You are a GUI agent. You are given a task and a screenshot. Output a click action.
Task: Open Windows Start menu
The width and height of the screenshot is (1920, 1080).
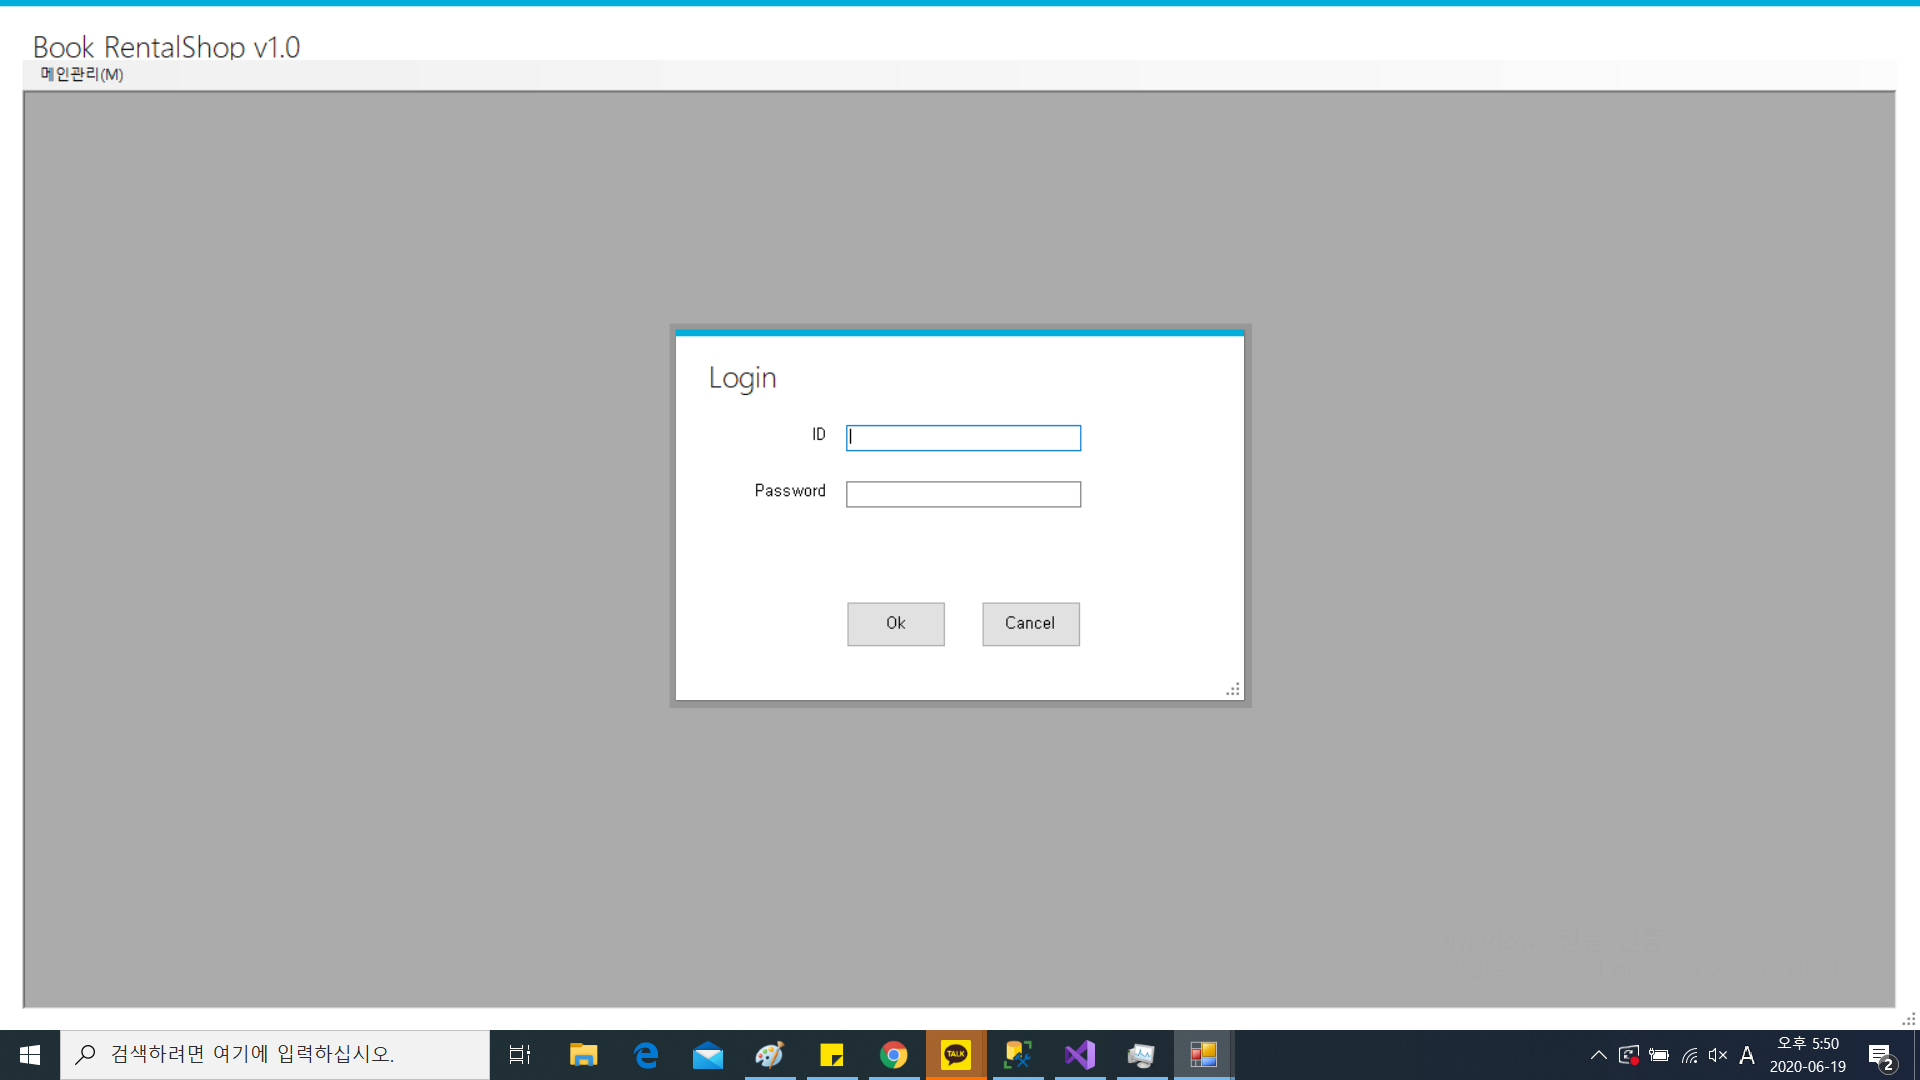coord(30,1055)
